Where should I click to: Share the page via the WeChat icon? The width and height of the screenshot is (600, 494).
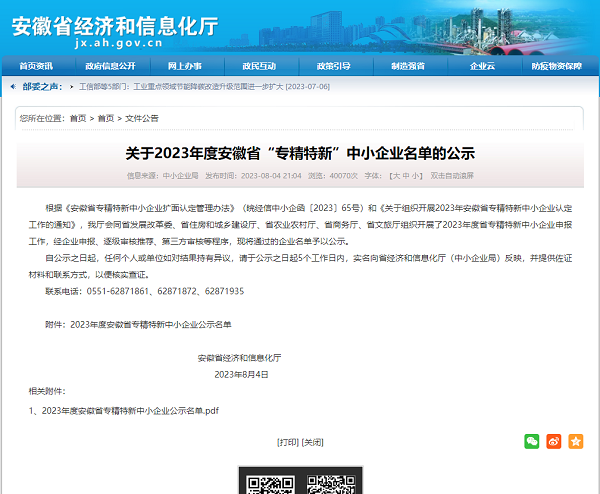(532, 441)
